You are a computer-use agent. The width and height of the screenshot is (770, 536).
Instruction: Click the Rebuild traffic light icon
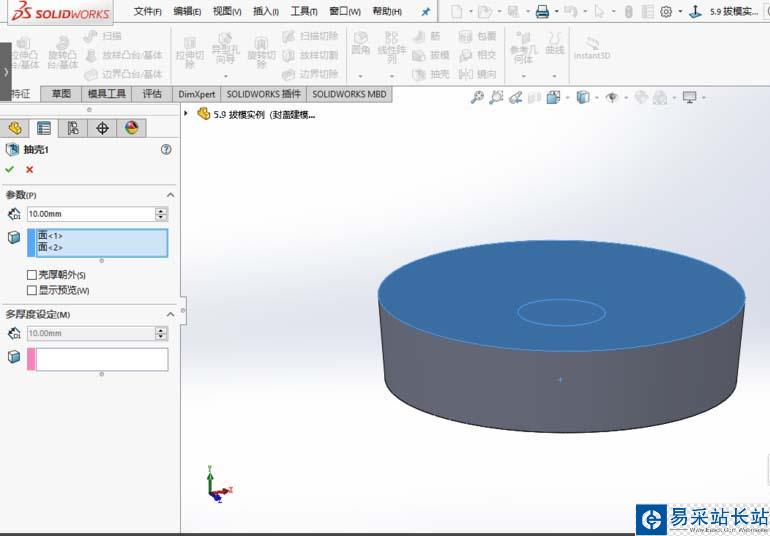pos(629,11)
